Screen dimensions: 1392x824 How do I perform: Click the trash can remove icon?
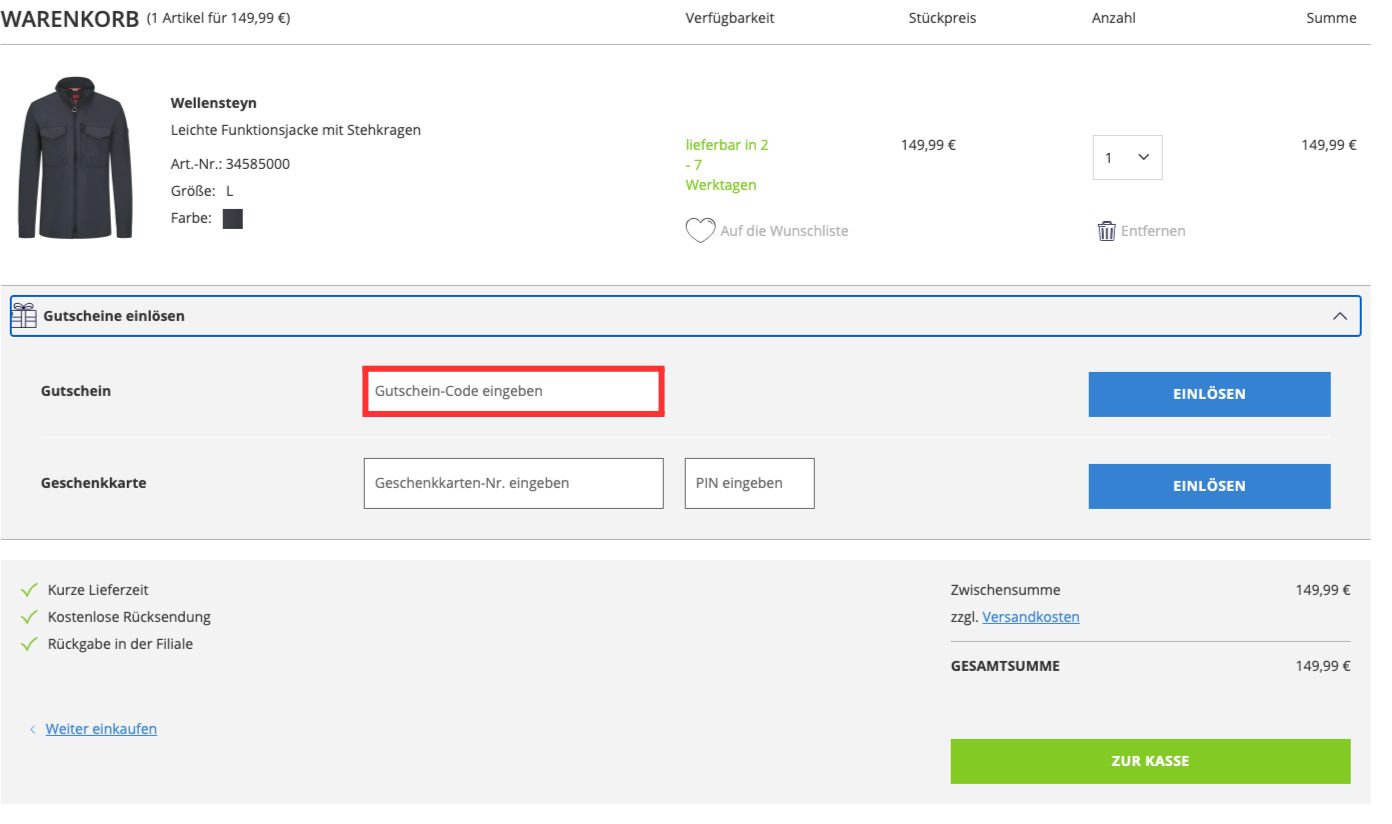click(1107, 231)
